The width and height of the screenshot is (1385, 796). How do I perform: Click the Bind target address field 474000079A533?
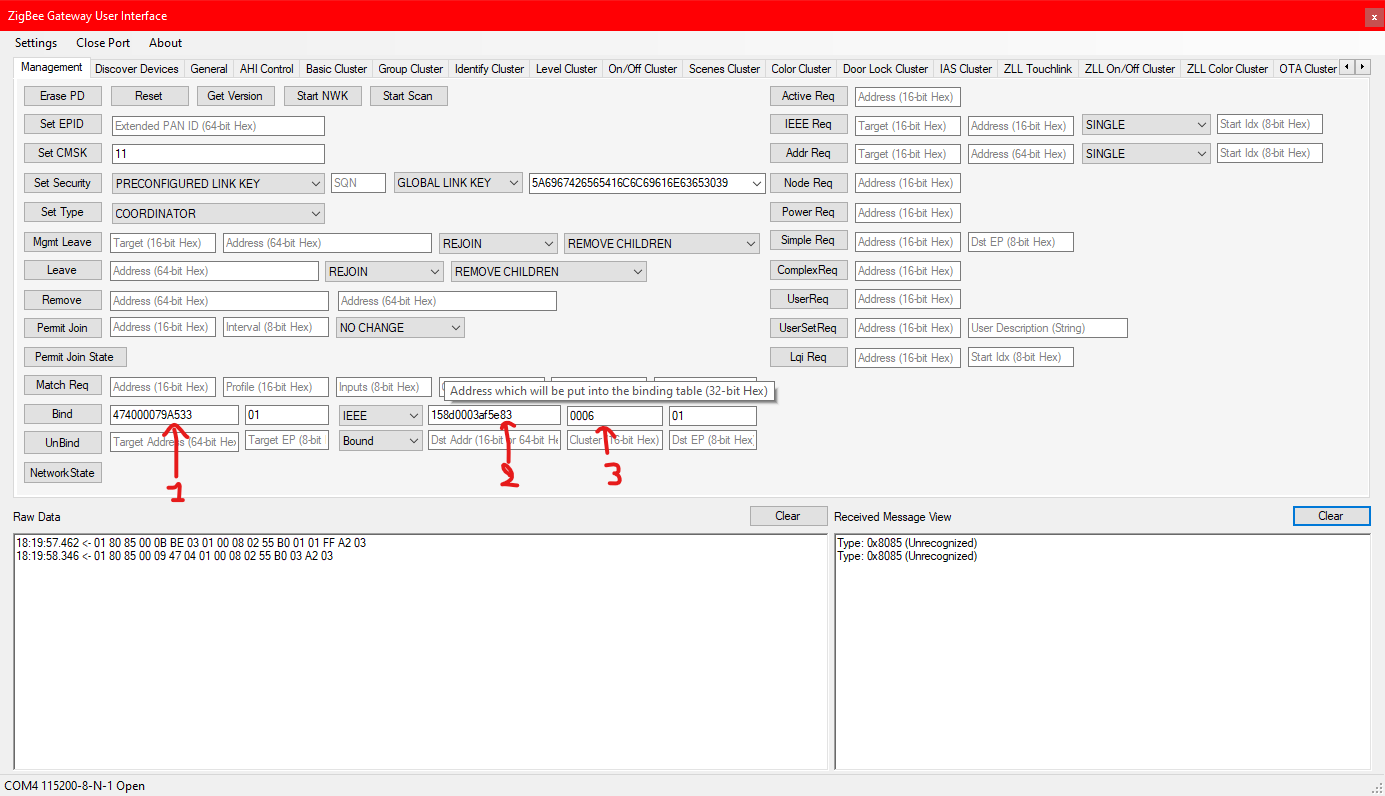[174, 415]
